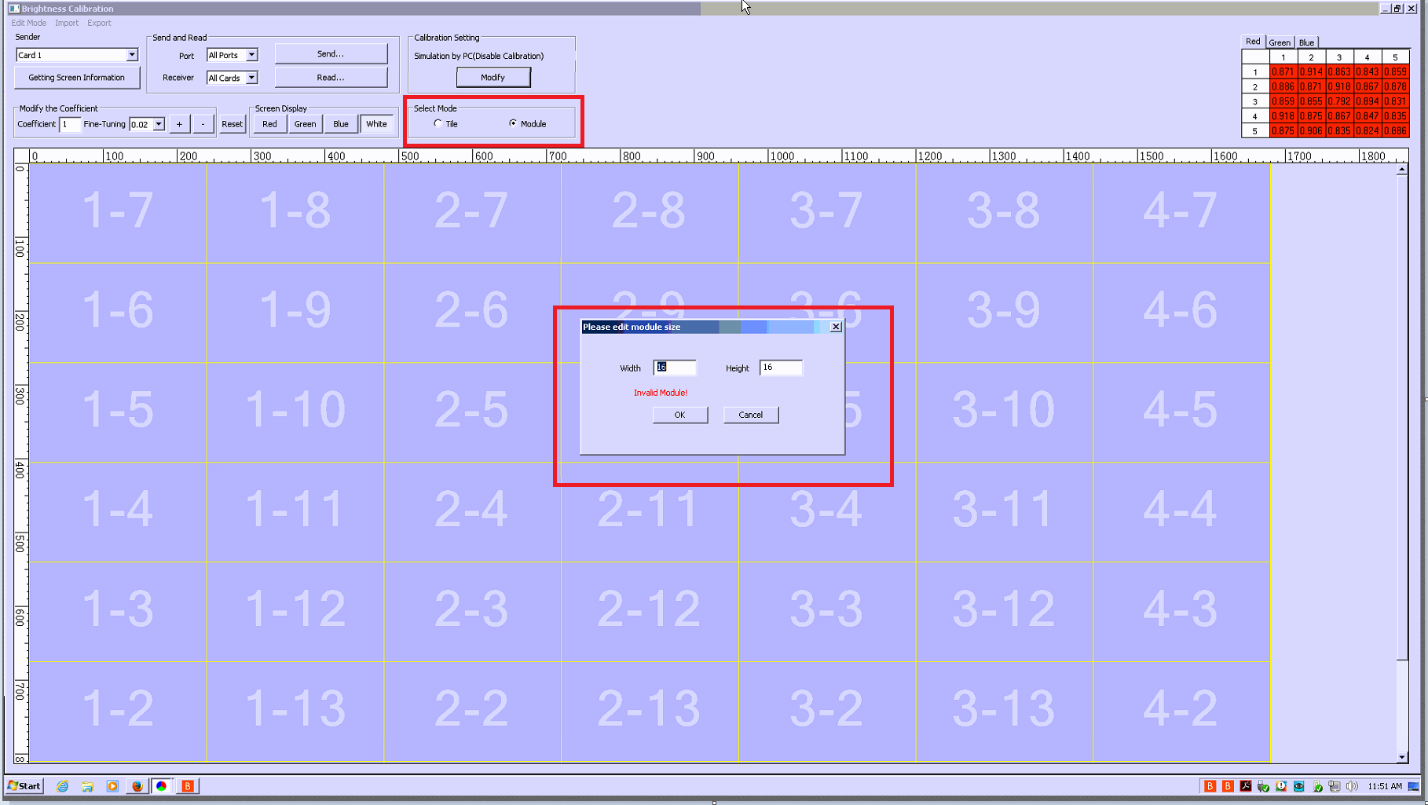
Task: Click the Getting Screen Information button
Action: [x=76, y=78]
